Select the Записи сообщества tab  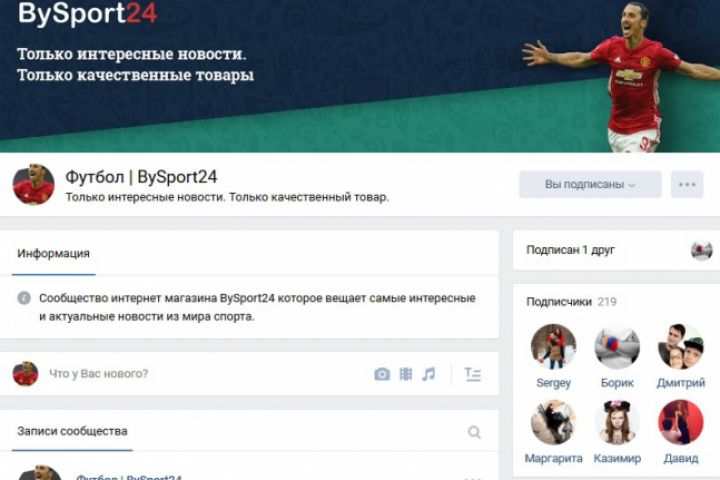[72, 431]
